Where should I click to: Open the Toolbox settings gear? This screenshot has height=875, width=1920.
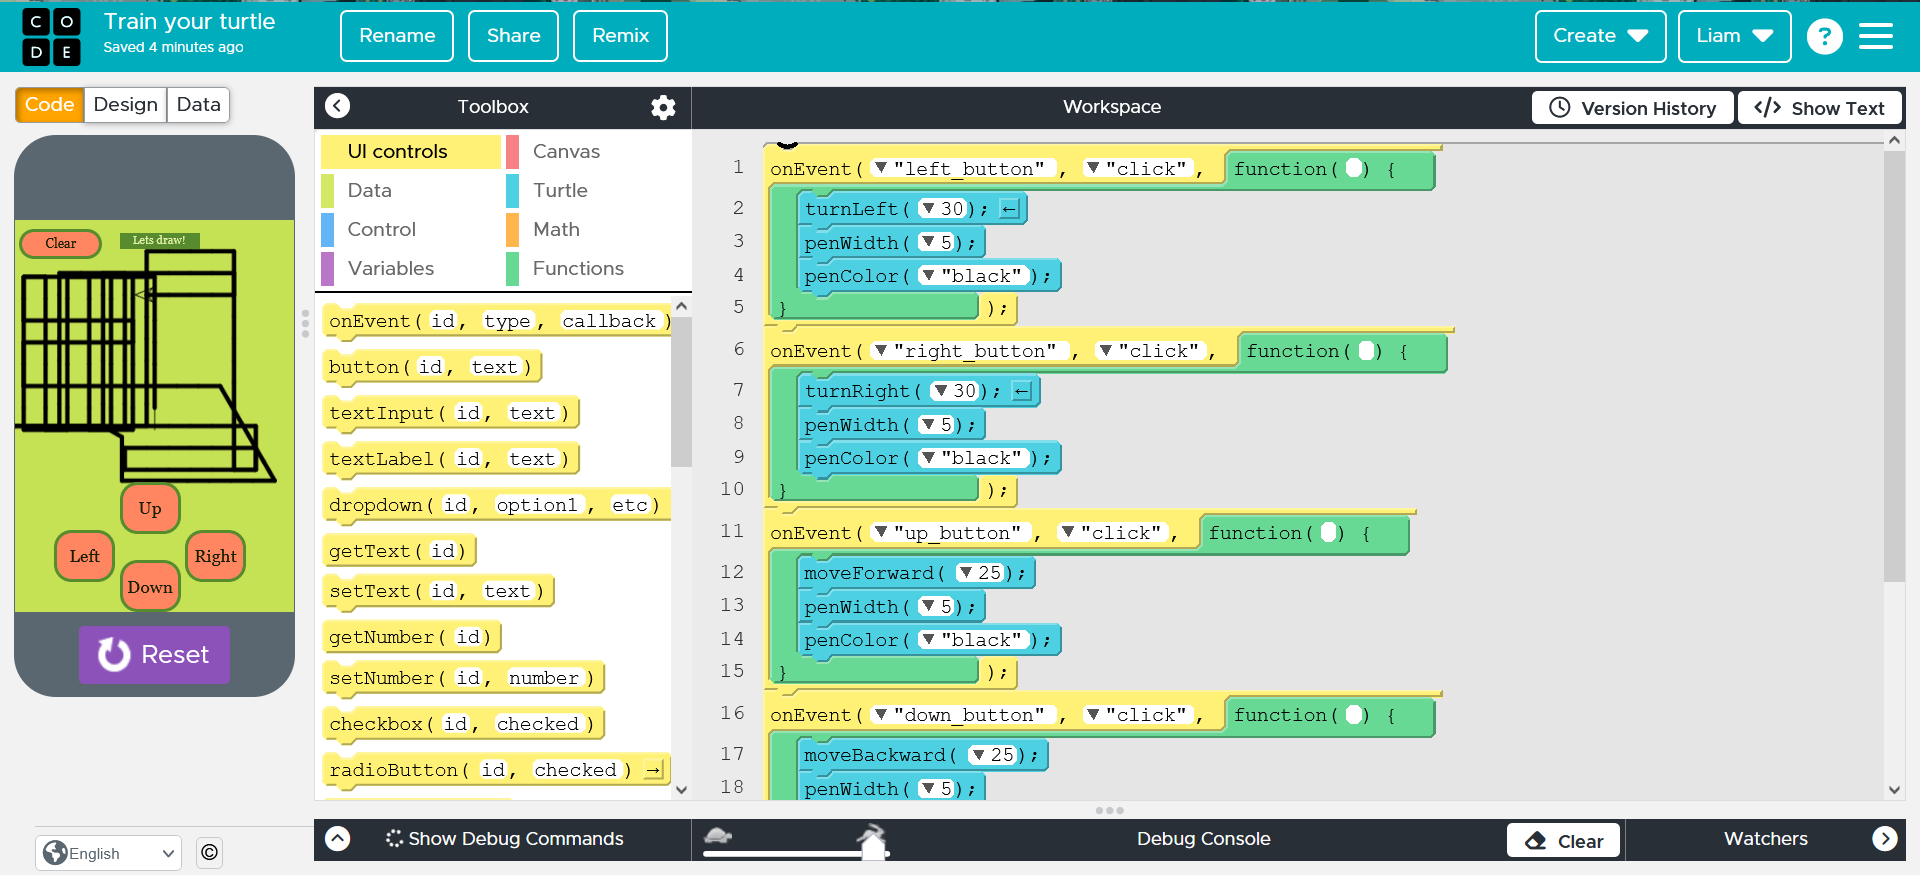coord(663,107)
